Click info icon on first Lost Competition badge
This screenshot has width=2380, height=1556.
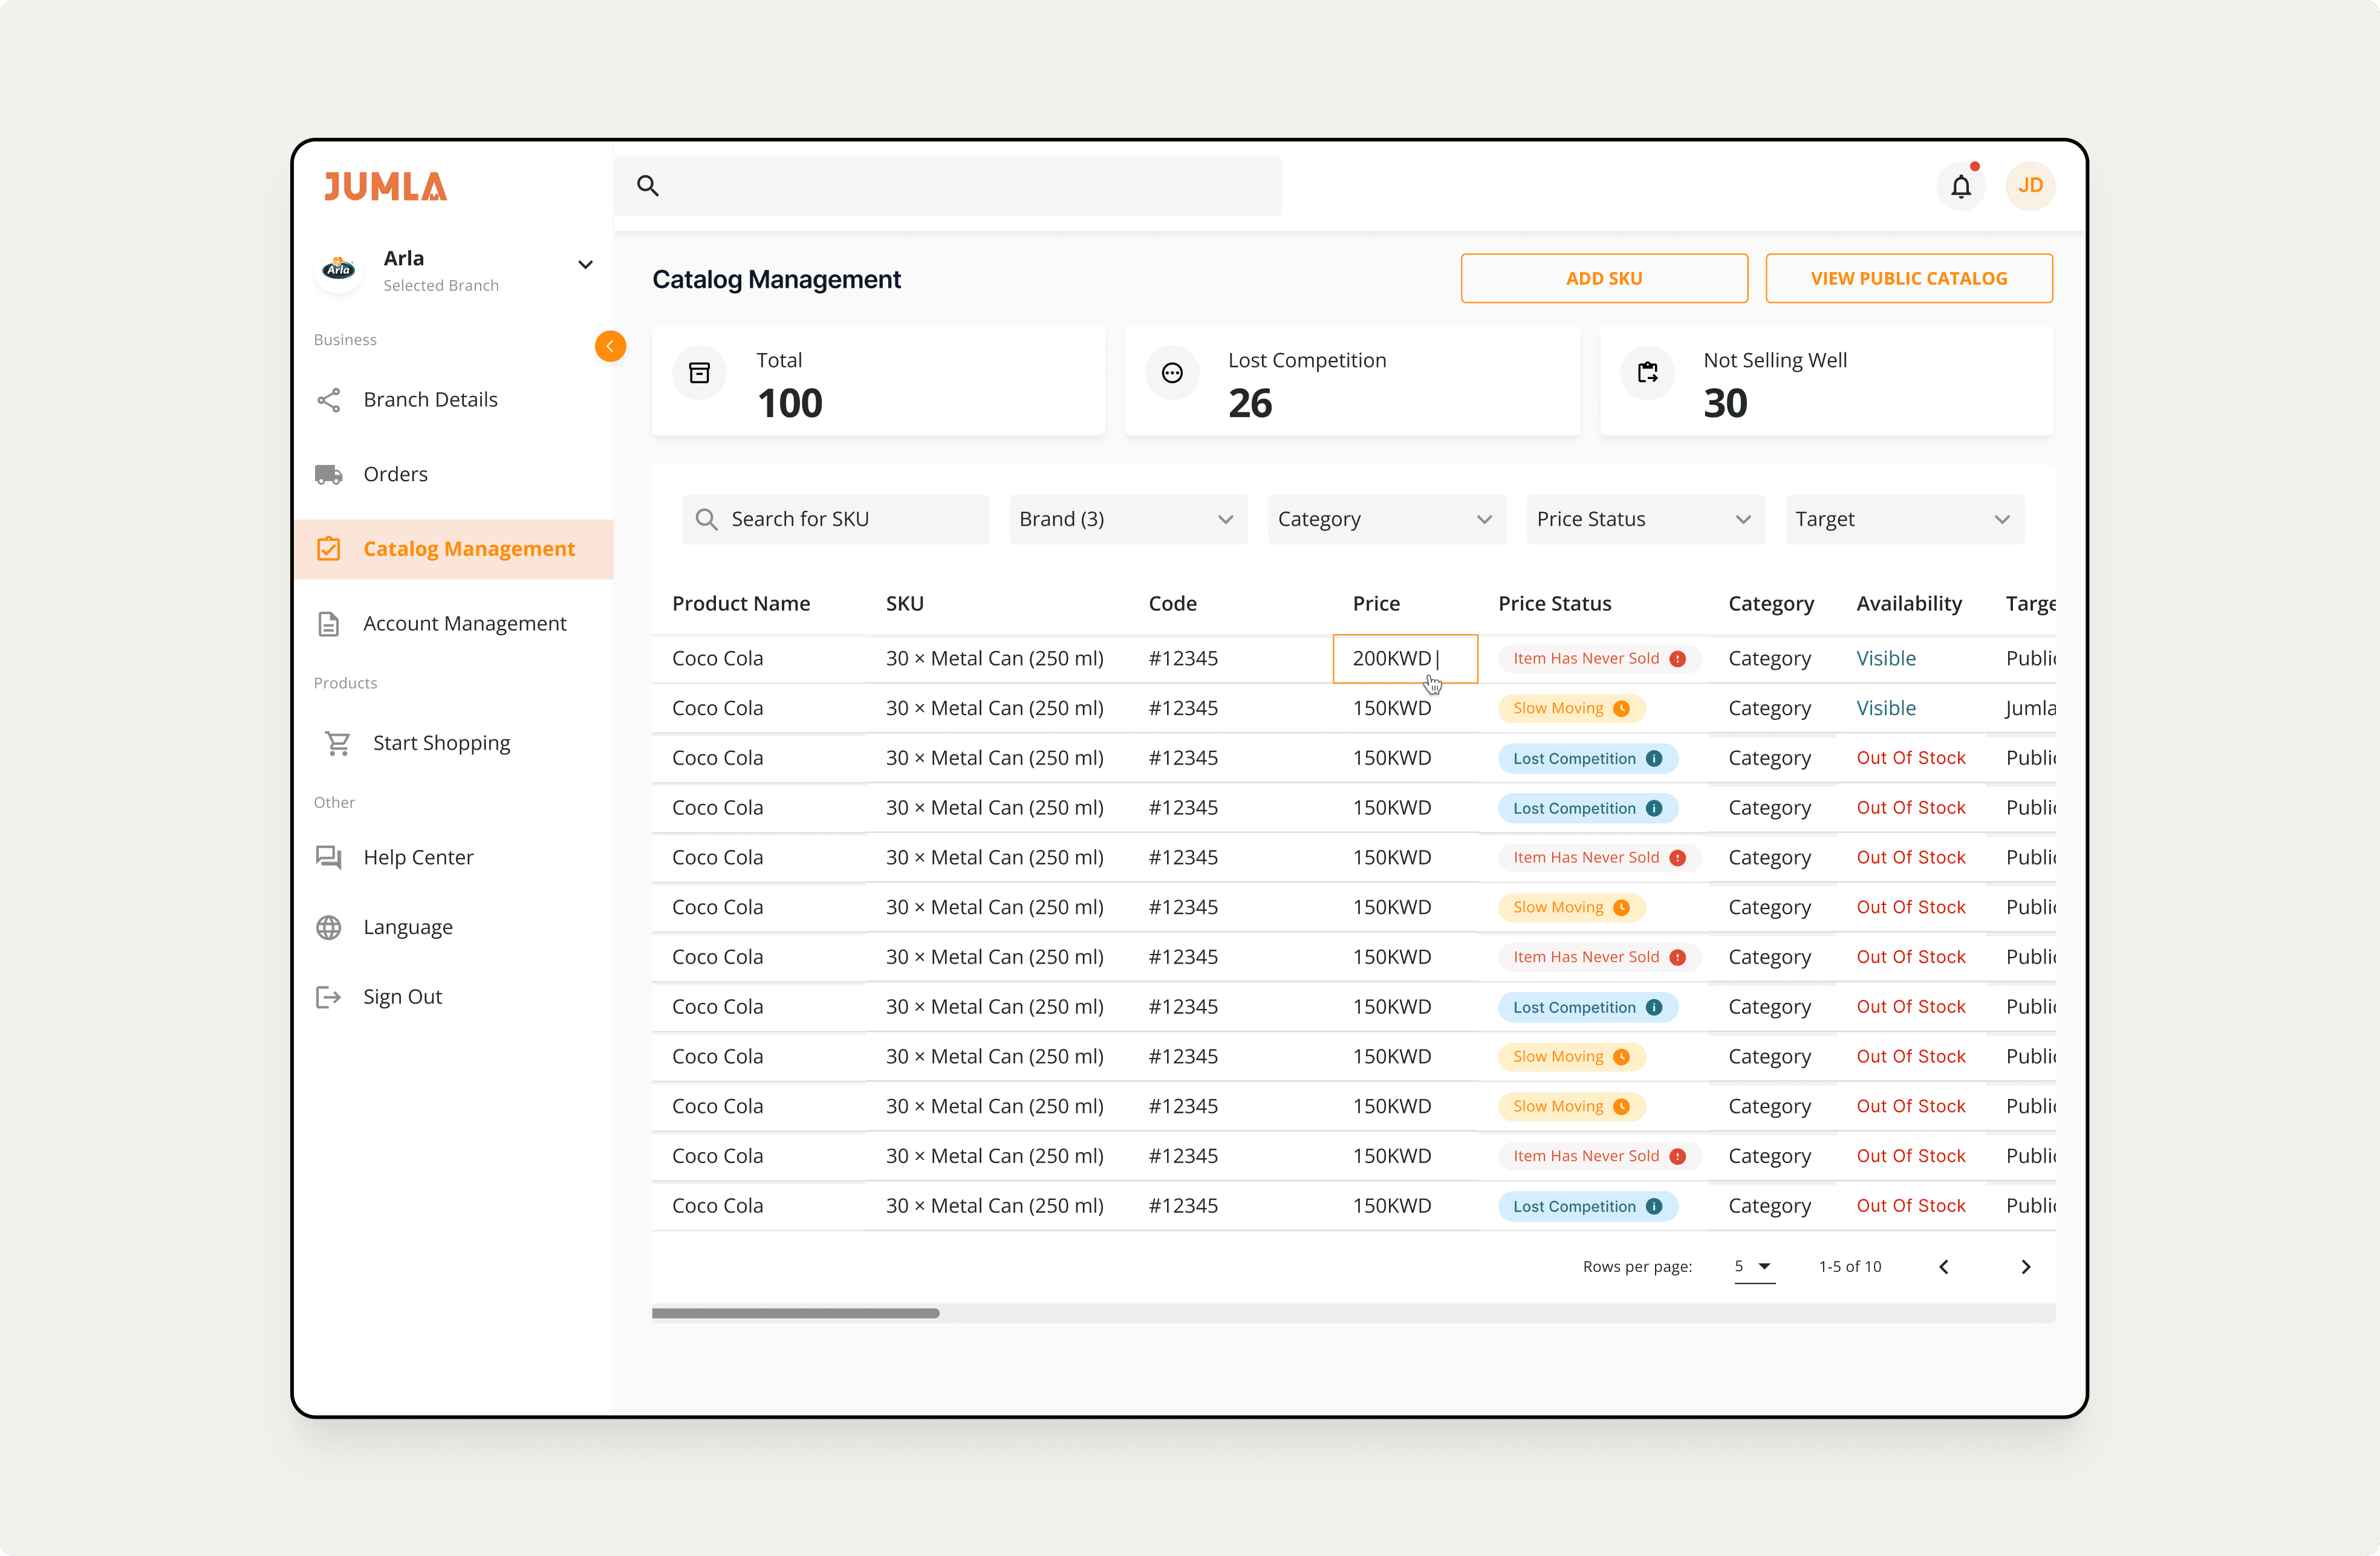click(x=1654, y=758)
